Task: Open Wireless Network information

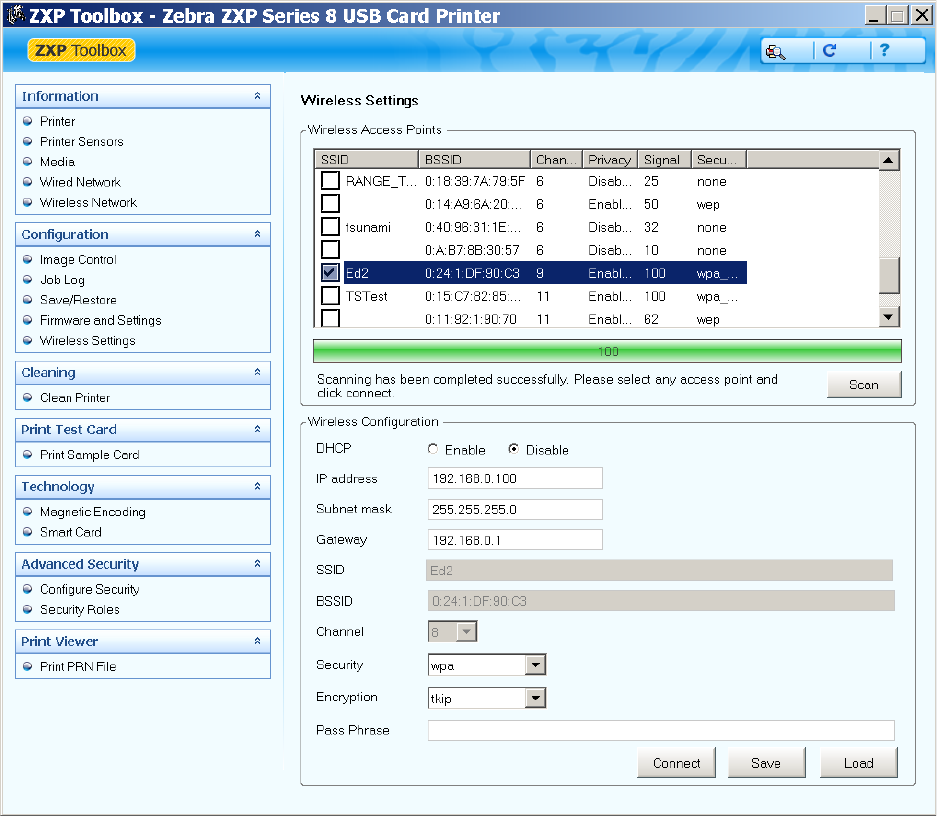Action: tap(88, 203)
